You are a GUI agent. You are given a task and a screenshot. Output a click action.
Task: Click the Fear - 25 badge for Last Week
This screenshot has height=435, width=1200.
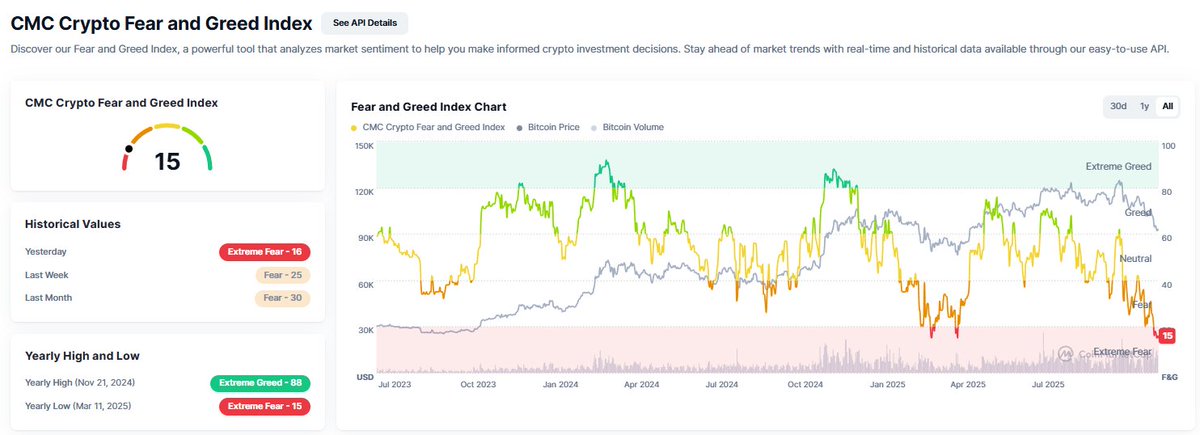[283, 275]
